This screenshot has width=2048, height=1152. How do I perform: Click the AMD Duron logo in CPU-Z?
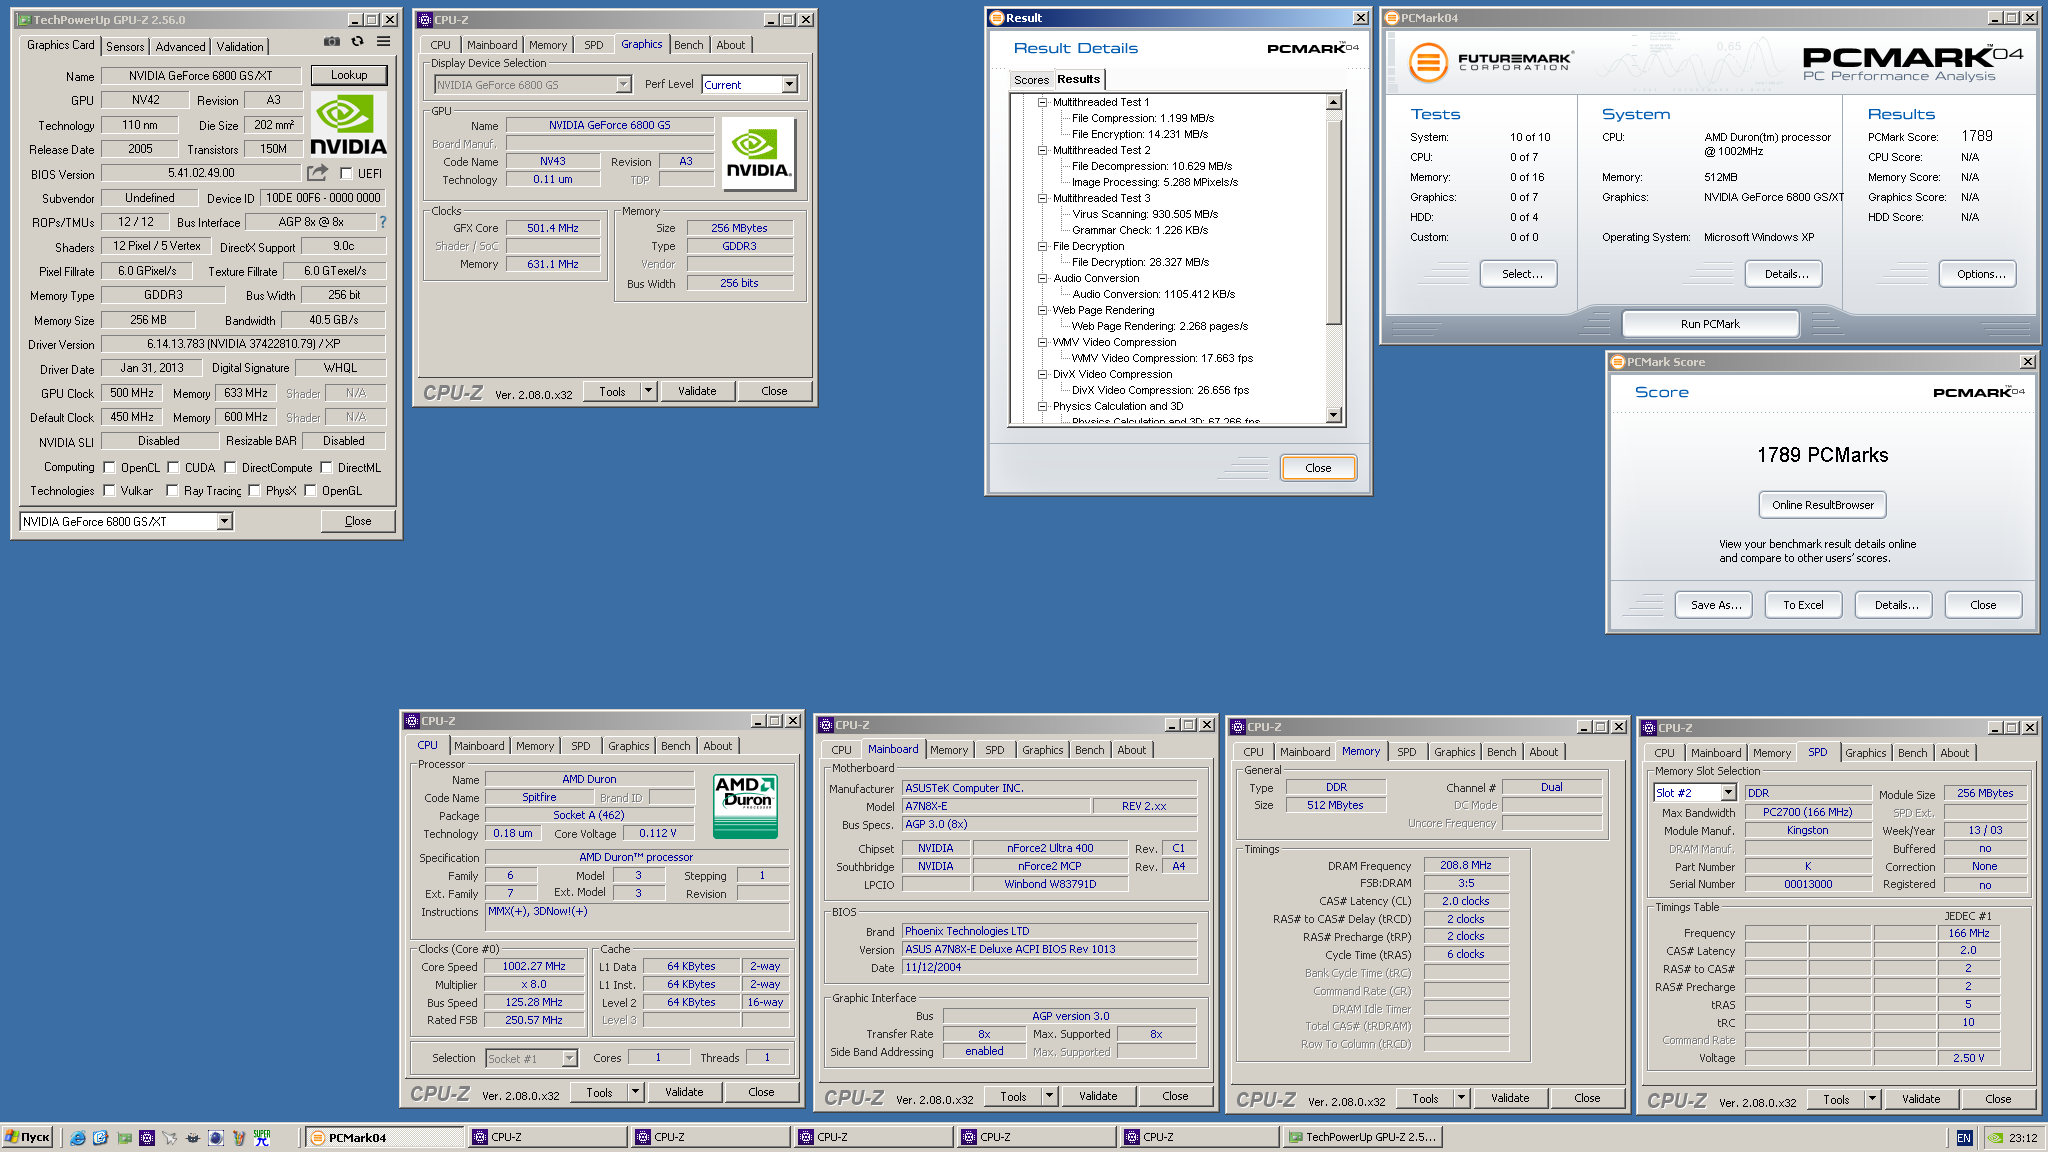pyautogui.click(x=745, y=805)
